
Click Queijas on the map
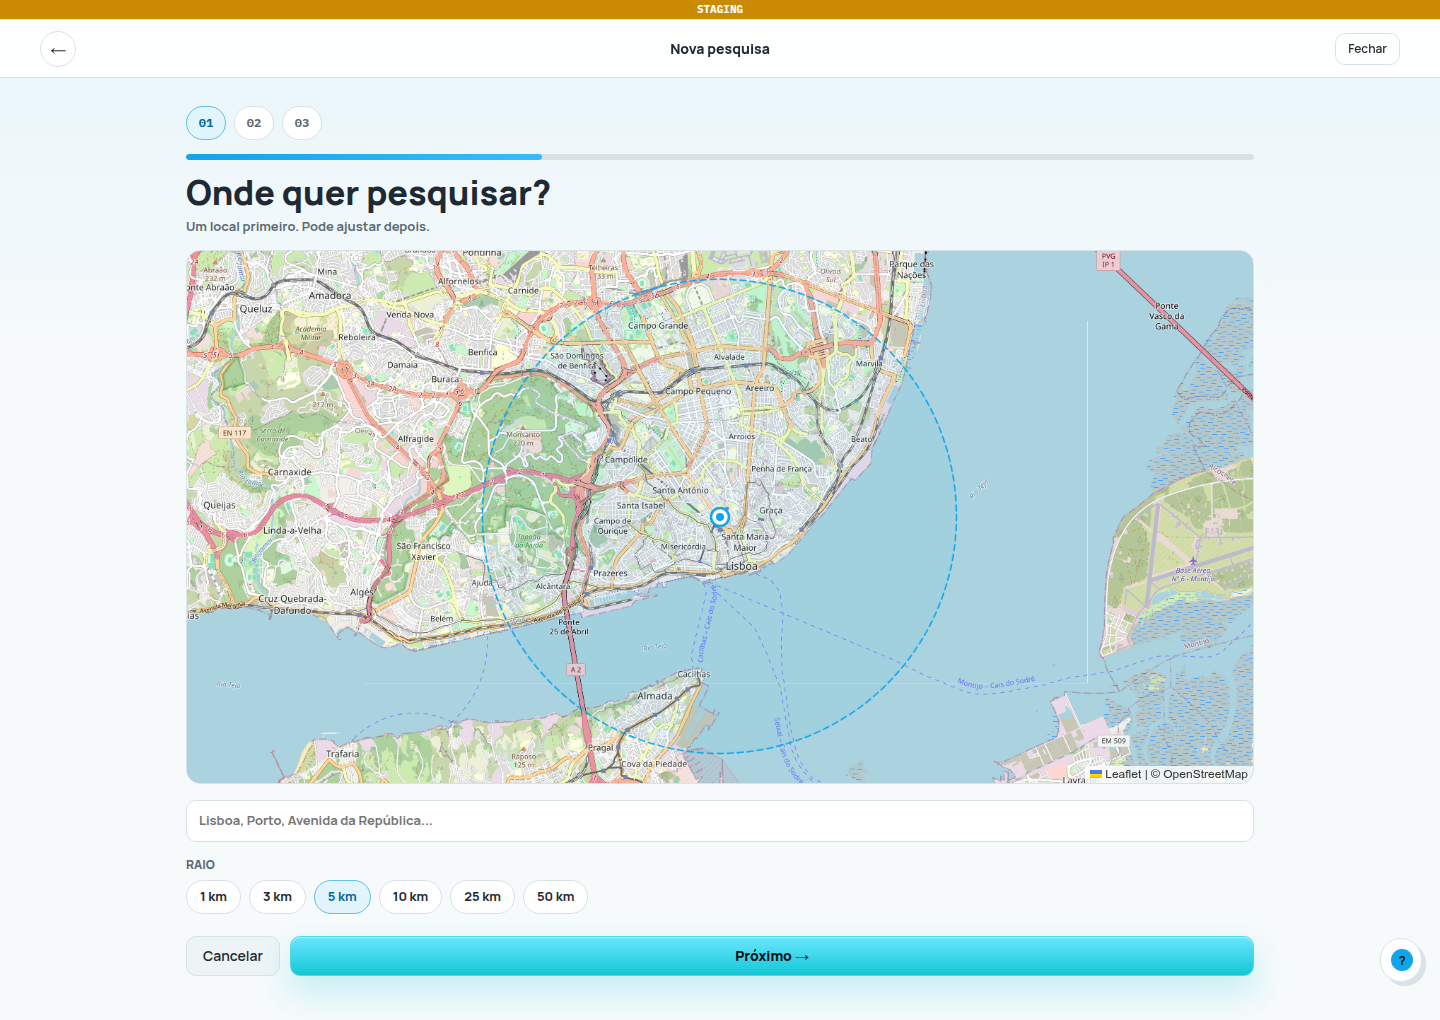[219, 505]
